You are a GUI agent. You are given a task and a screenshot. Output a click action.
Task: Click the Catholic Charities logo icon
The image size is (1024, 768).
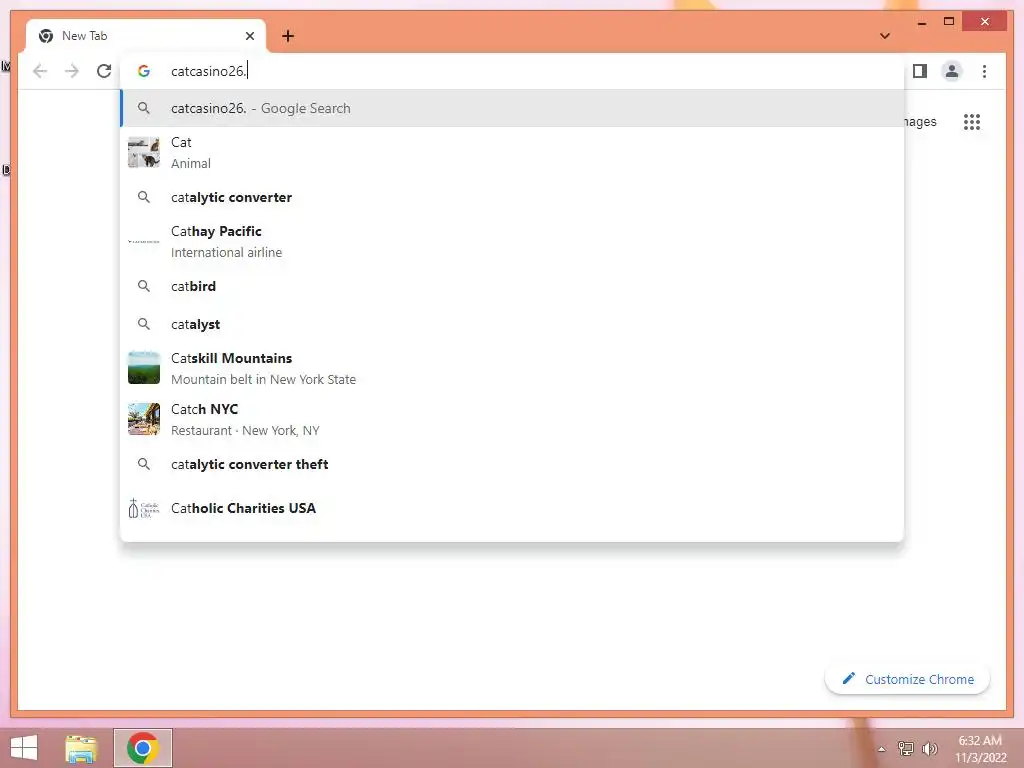[144, 508]
